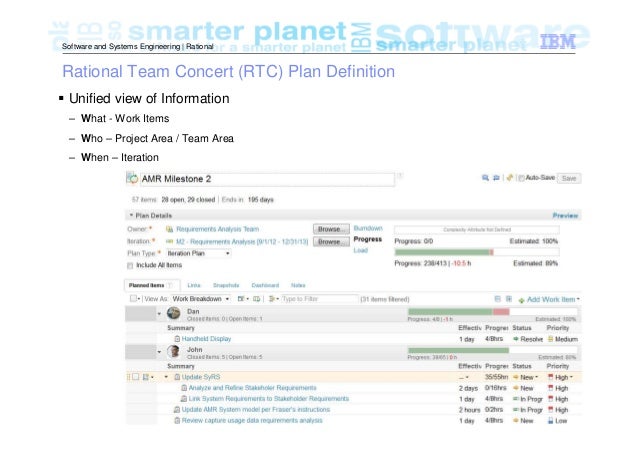The height and width of the screenshot is (451, 638).
Task: Click the work item icon beside Handheld Display
Action: (177, 339)
